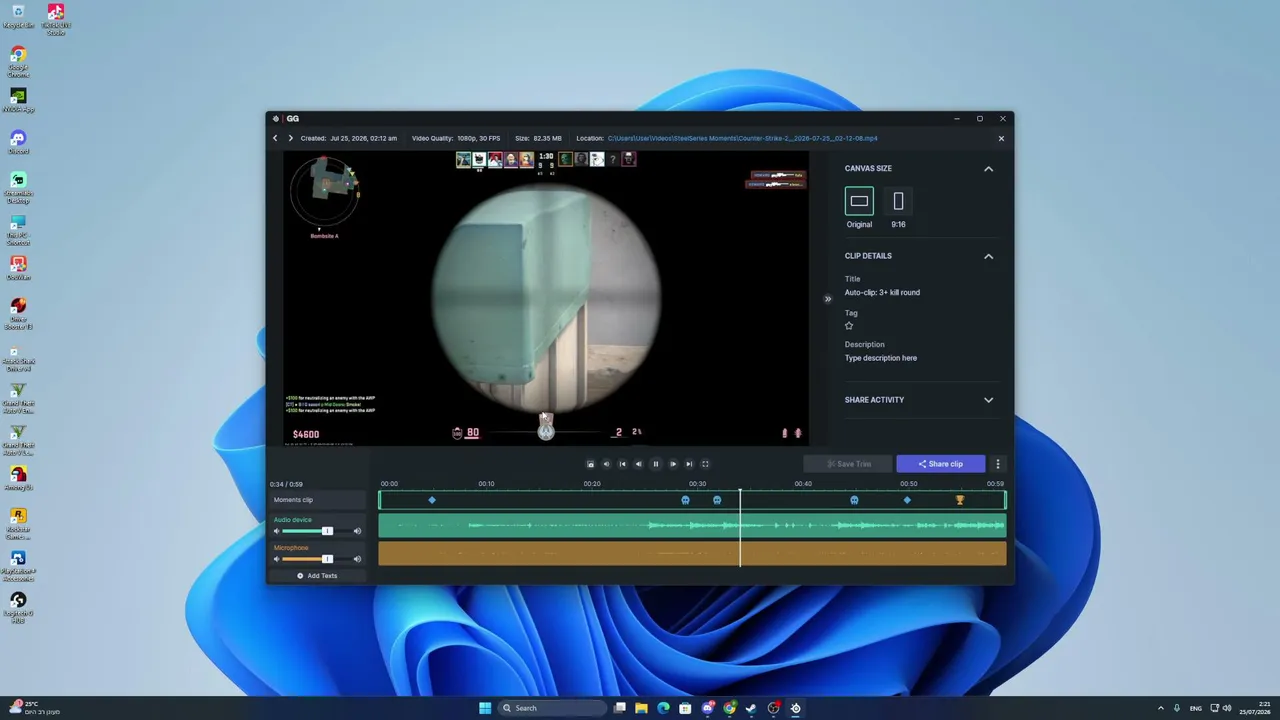Screen dimensions: 1280x720
Task: Open Microsoft Edge from the taskbar
Action: point(663,708)
